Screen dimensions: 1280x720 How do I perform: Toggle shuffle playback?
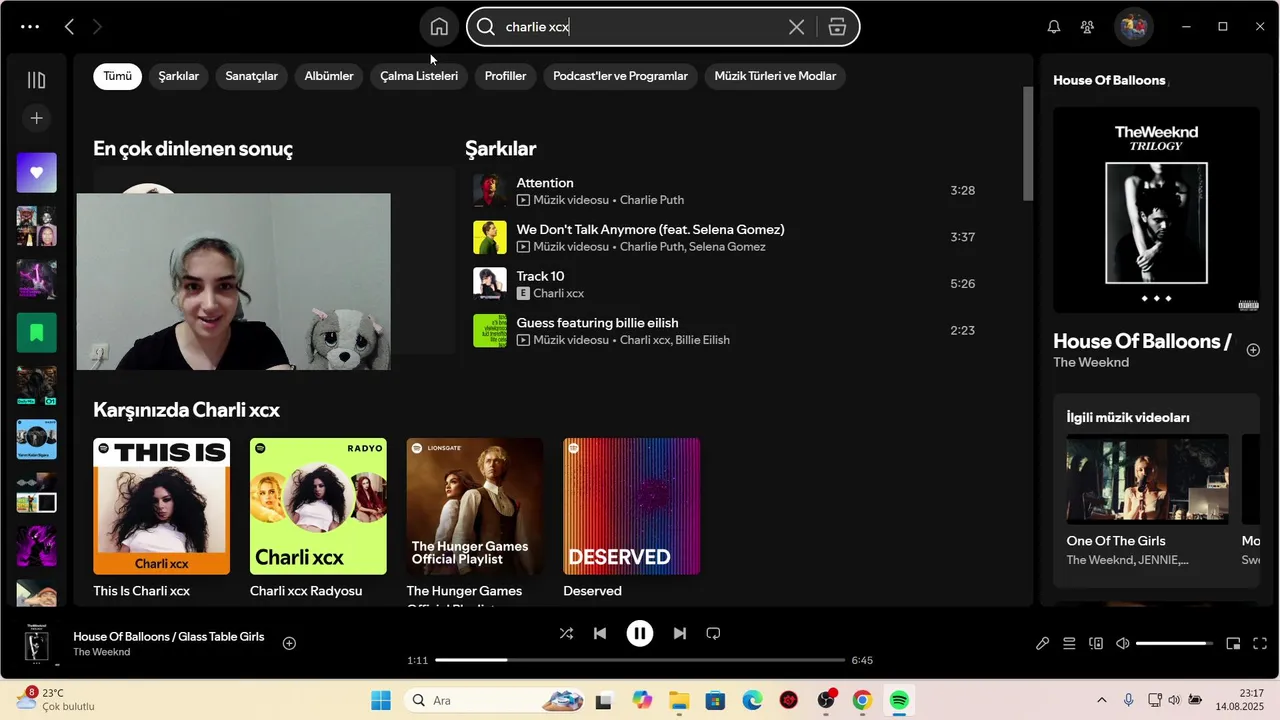coord(566,633)
